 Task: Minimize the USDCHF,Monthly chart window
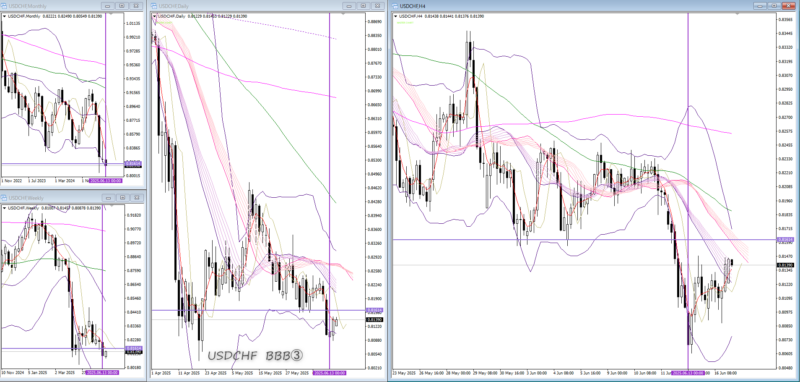coord(108,6)
